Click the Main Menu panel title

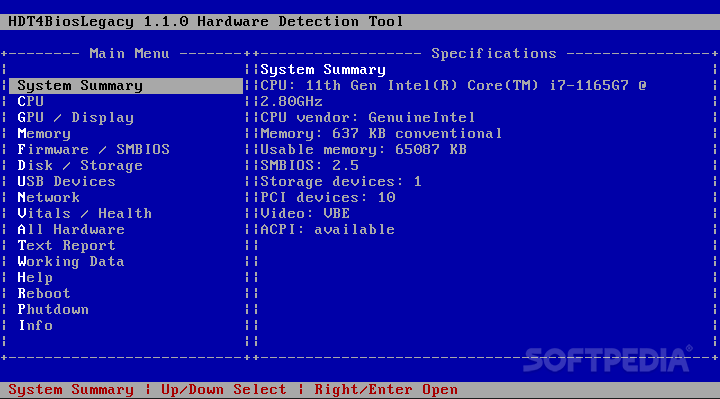click(x=129, y=54)
